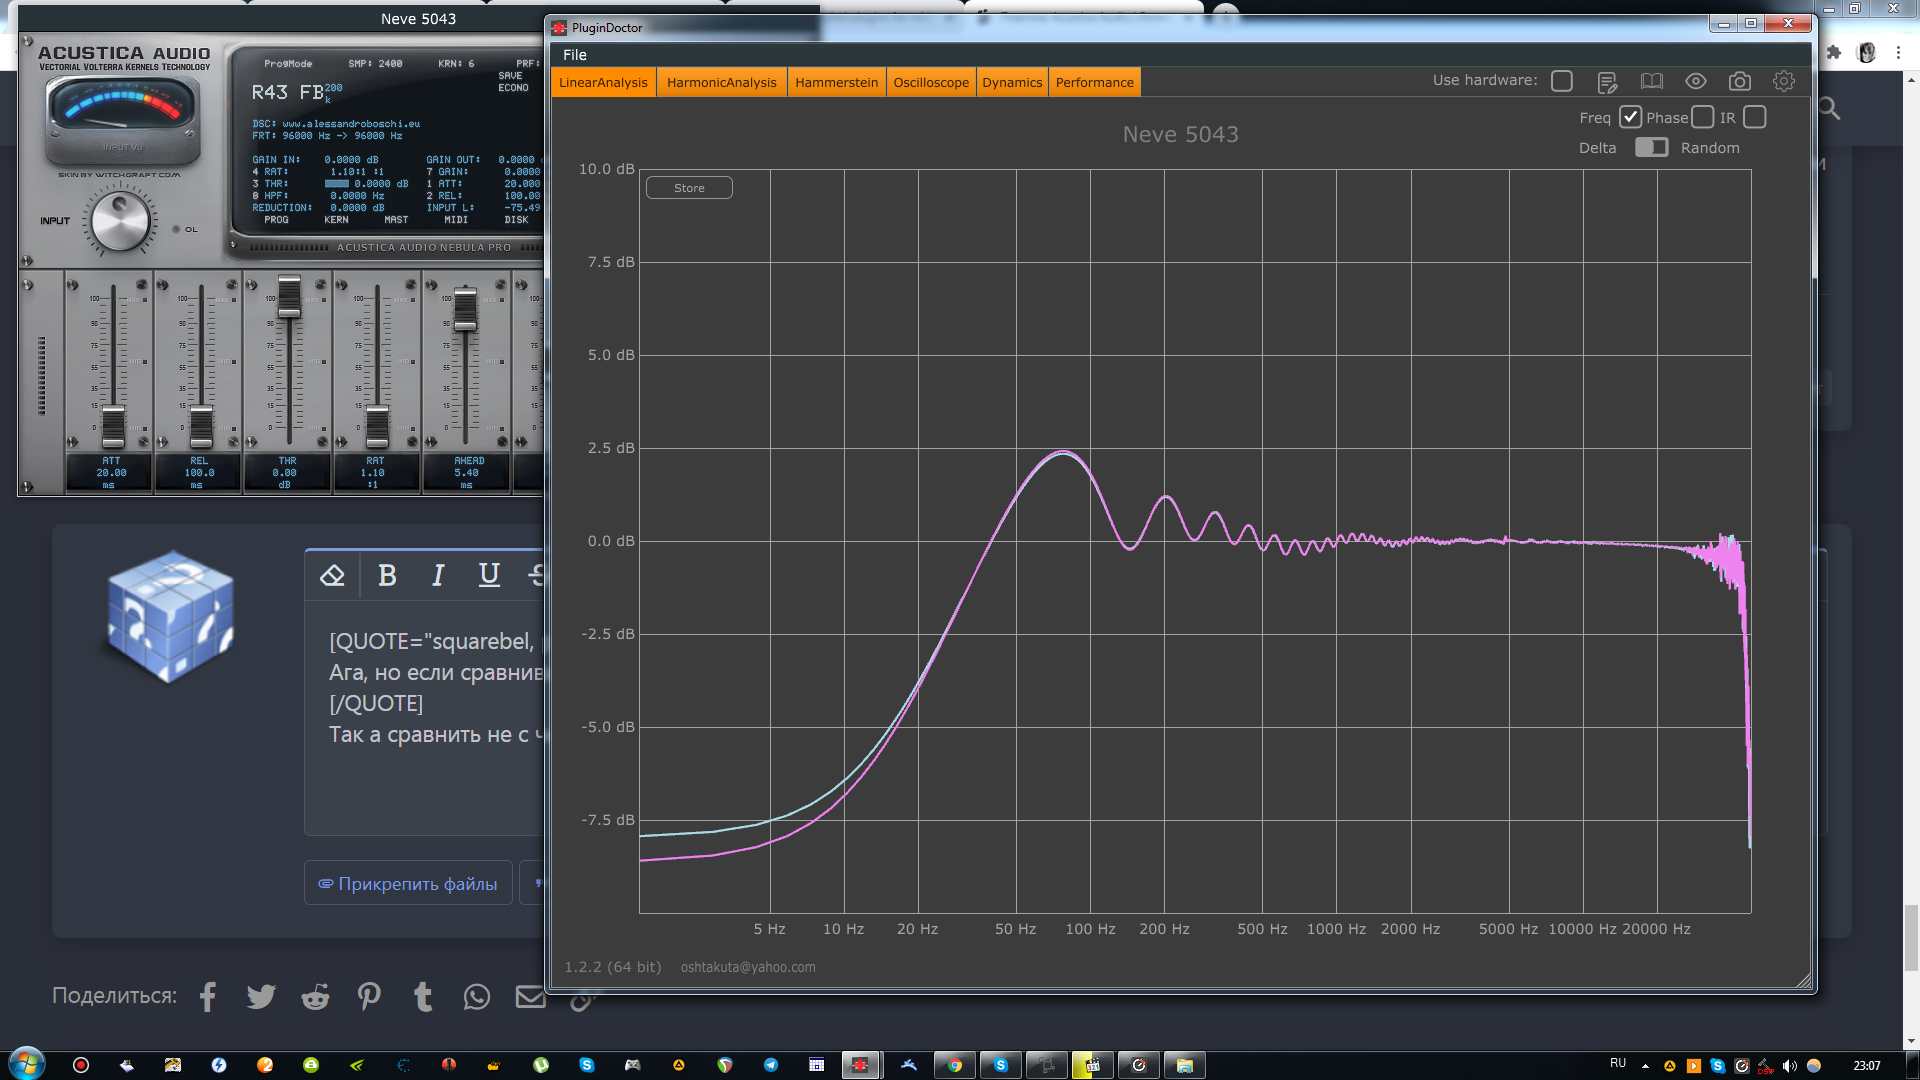Share the post on Tumblr
The width and height of the screenshot is (1920, 1080).
(x=423, y=996)
